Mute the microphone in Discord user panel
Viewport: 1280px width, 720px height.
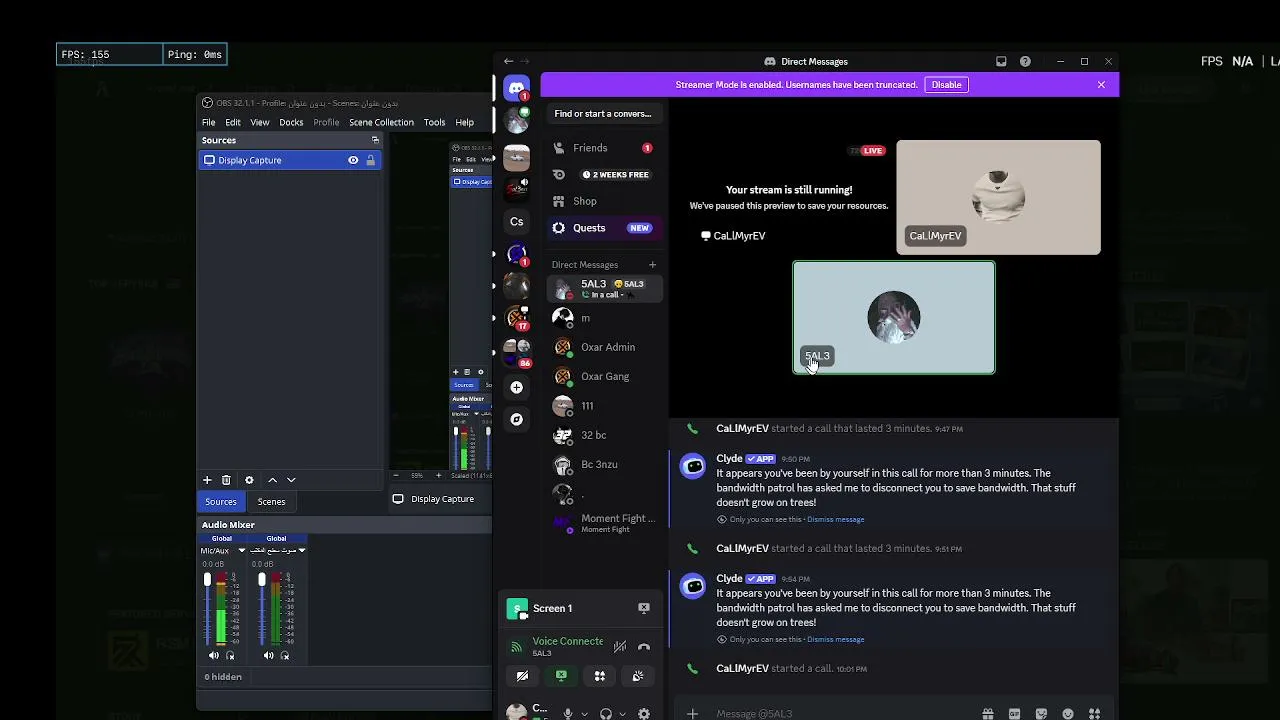[x=568, y=713]
